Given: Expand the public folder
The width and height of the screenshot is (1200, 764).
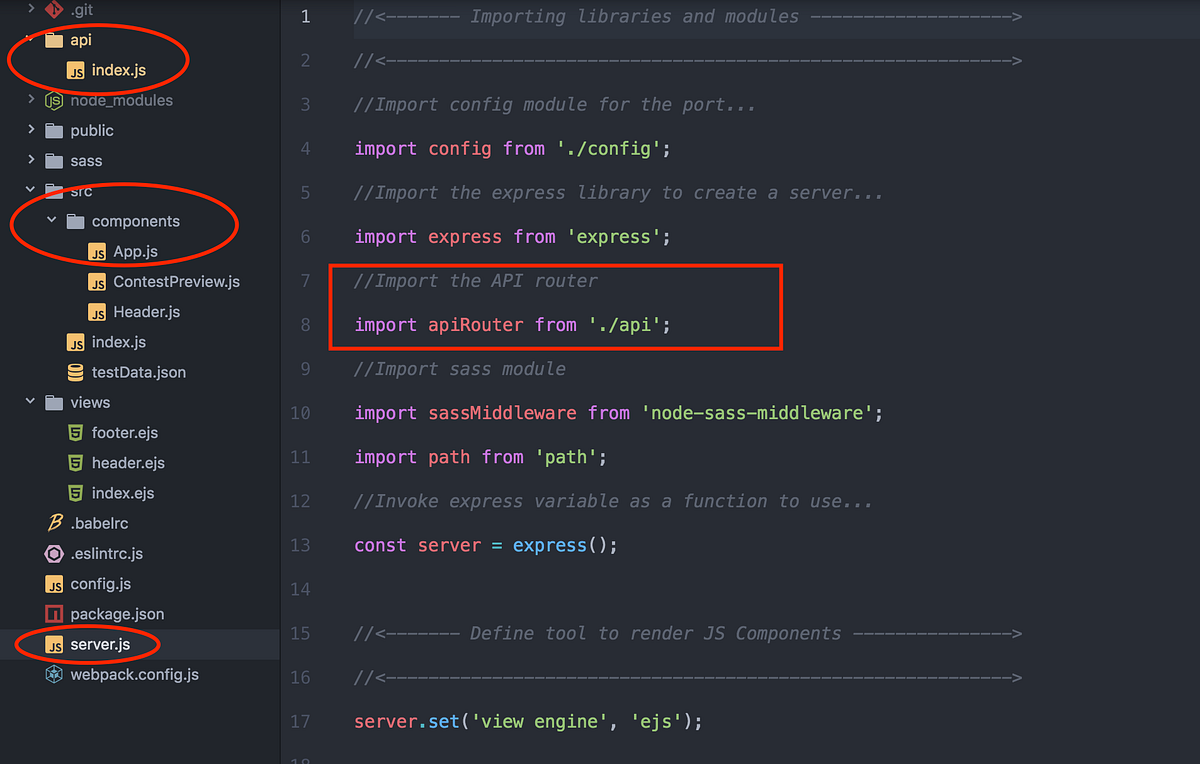Looking at the screenshot, I should coord(30,130).
